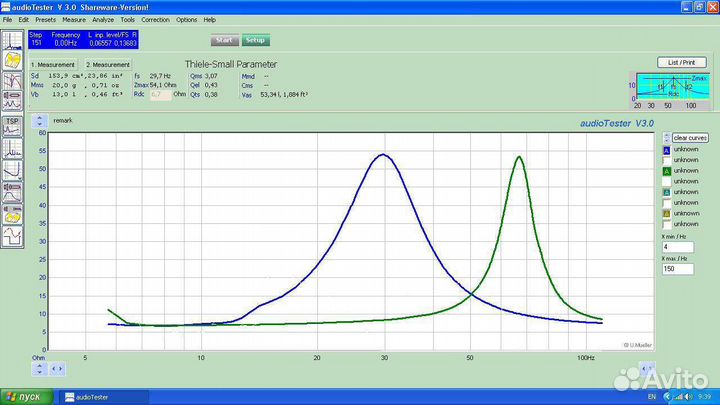Select the TSP measurement mode icon
The height and width of the screenshot is (405, 720).
pyautogui.click(x=12, y=126)
